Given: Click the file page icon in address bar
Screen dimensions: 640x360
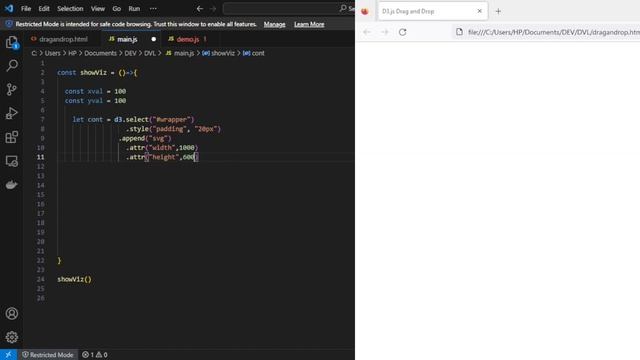Looking at the screenshot, I should tap(459, 32).
